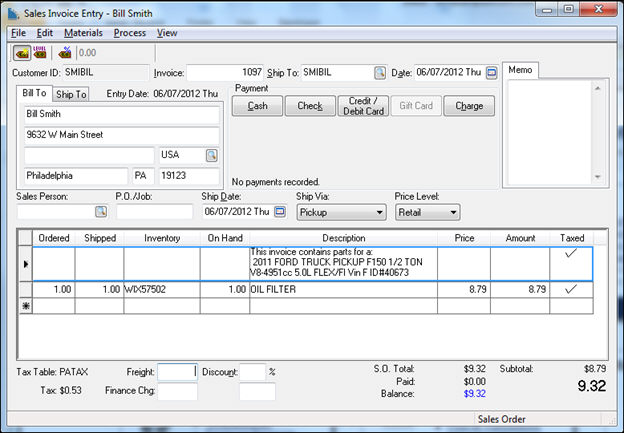Click the 19123 zip code field
The height and width of the screenshot is (433, 624).
(x=189, y=176)
